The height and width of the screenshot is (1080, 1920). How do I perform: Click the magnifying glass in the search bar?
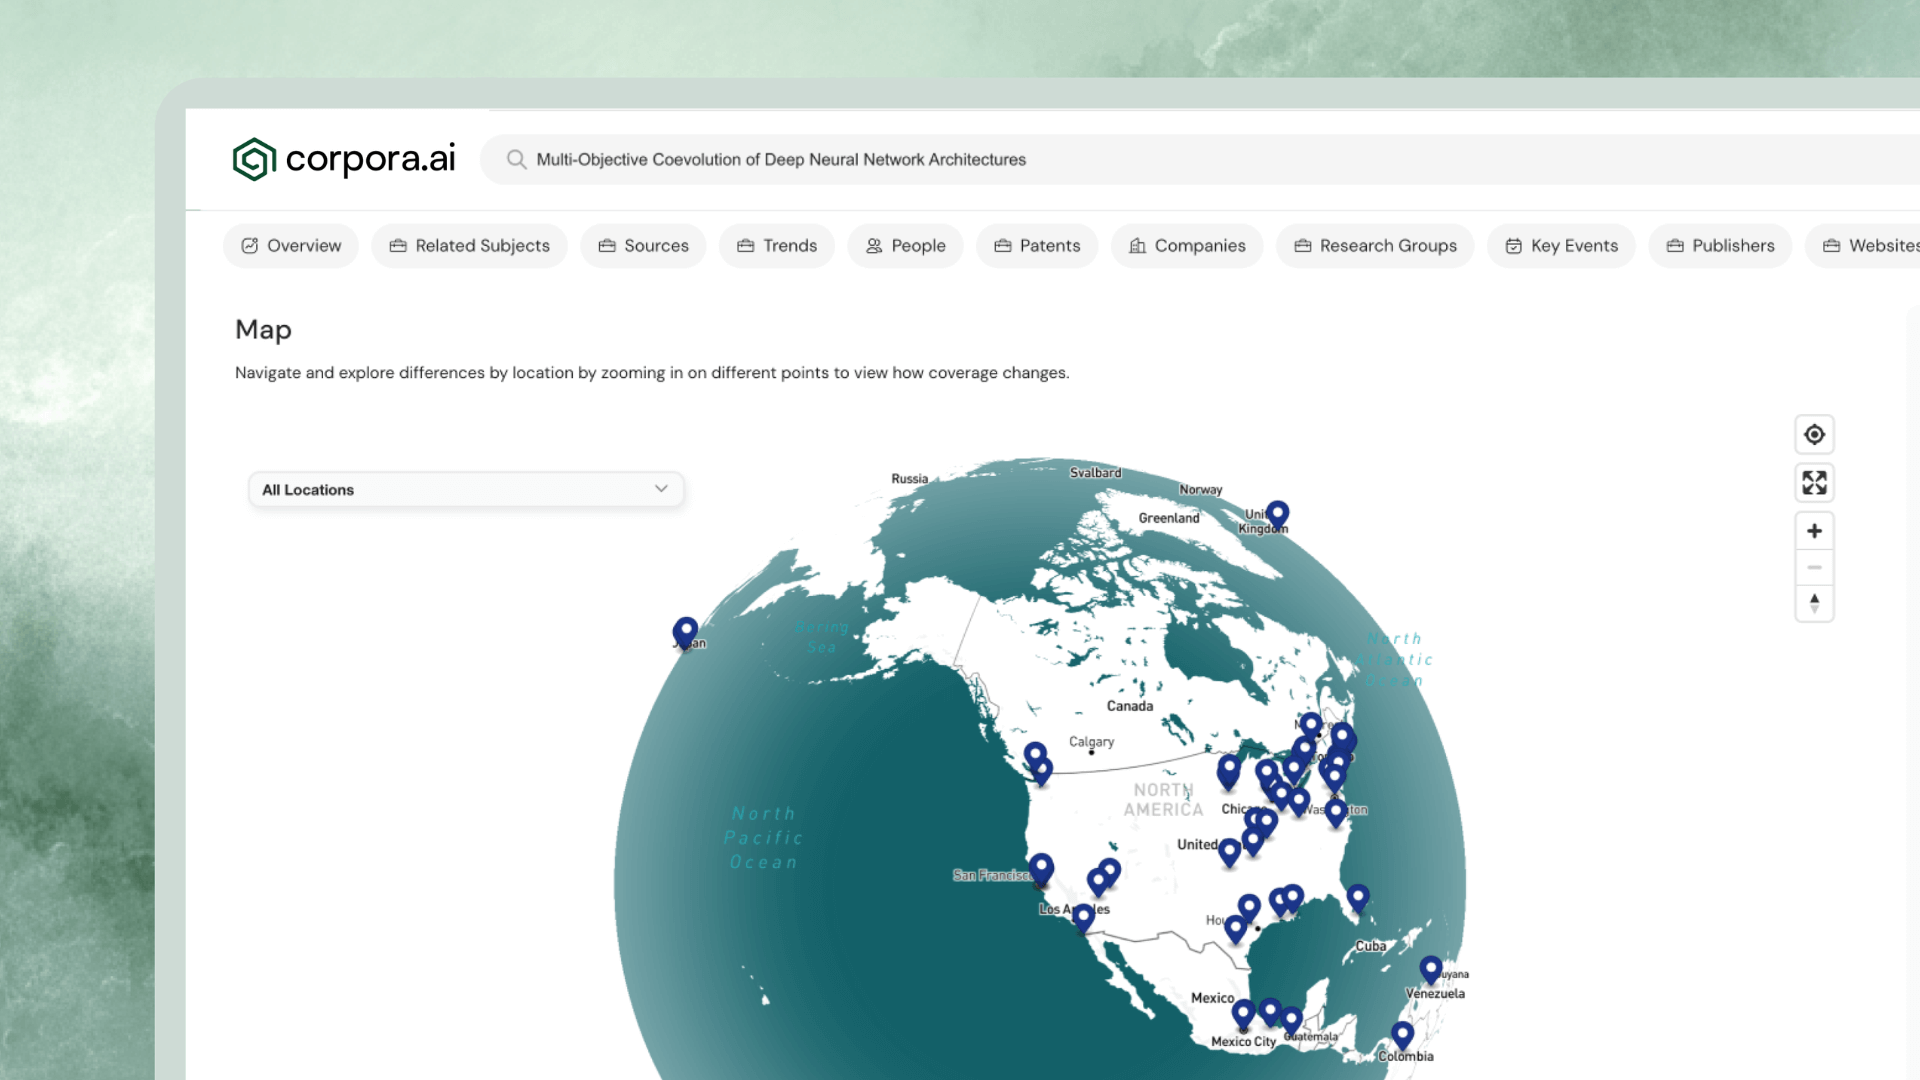pyautogui.click(x=515, y=159)
